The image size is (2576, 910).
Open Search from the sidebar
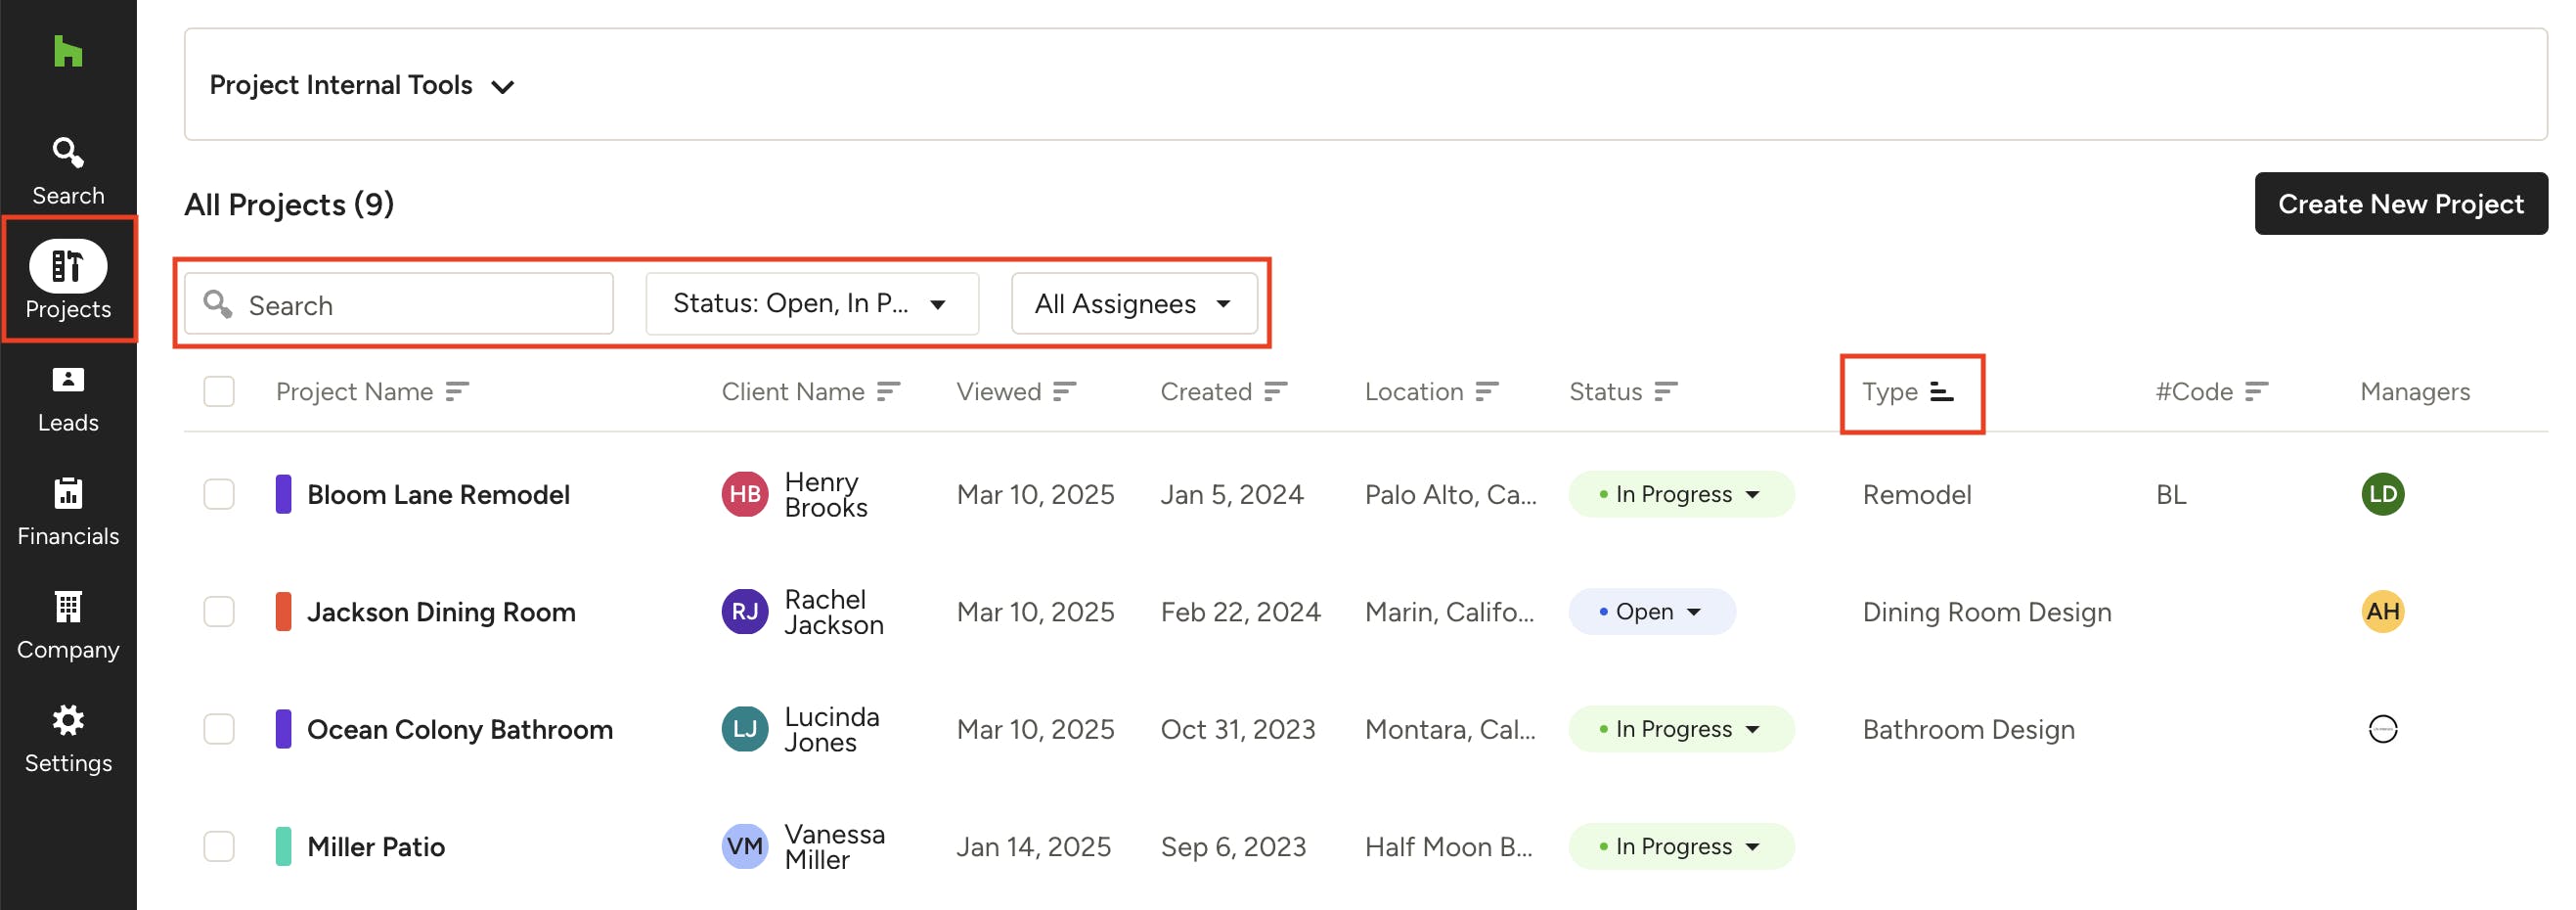[68, 172]
